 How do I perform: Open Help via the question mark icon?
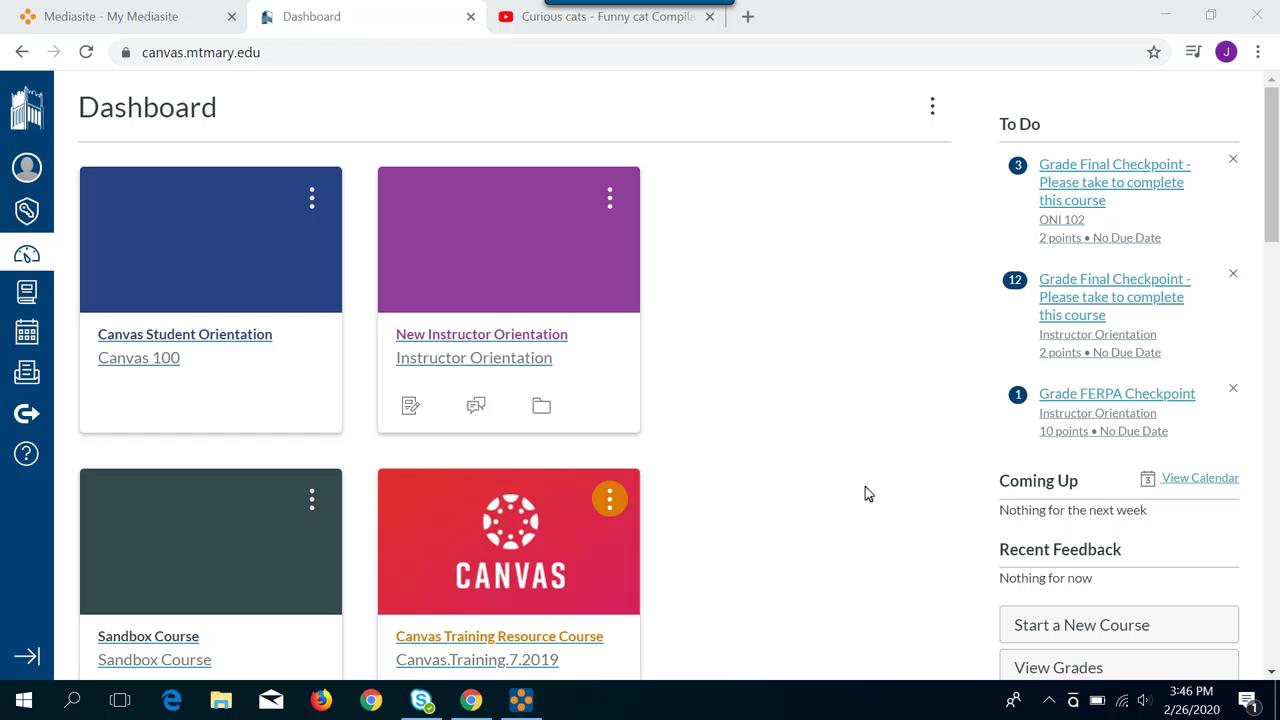(x=27, y=453)
